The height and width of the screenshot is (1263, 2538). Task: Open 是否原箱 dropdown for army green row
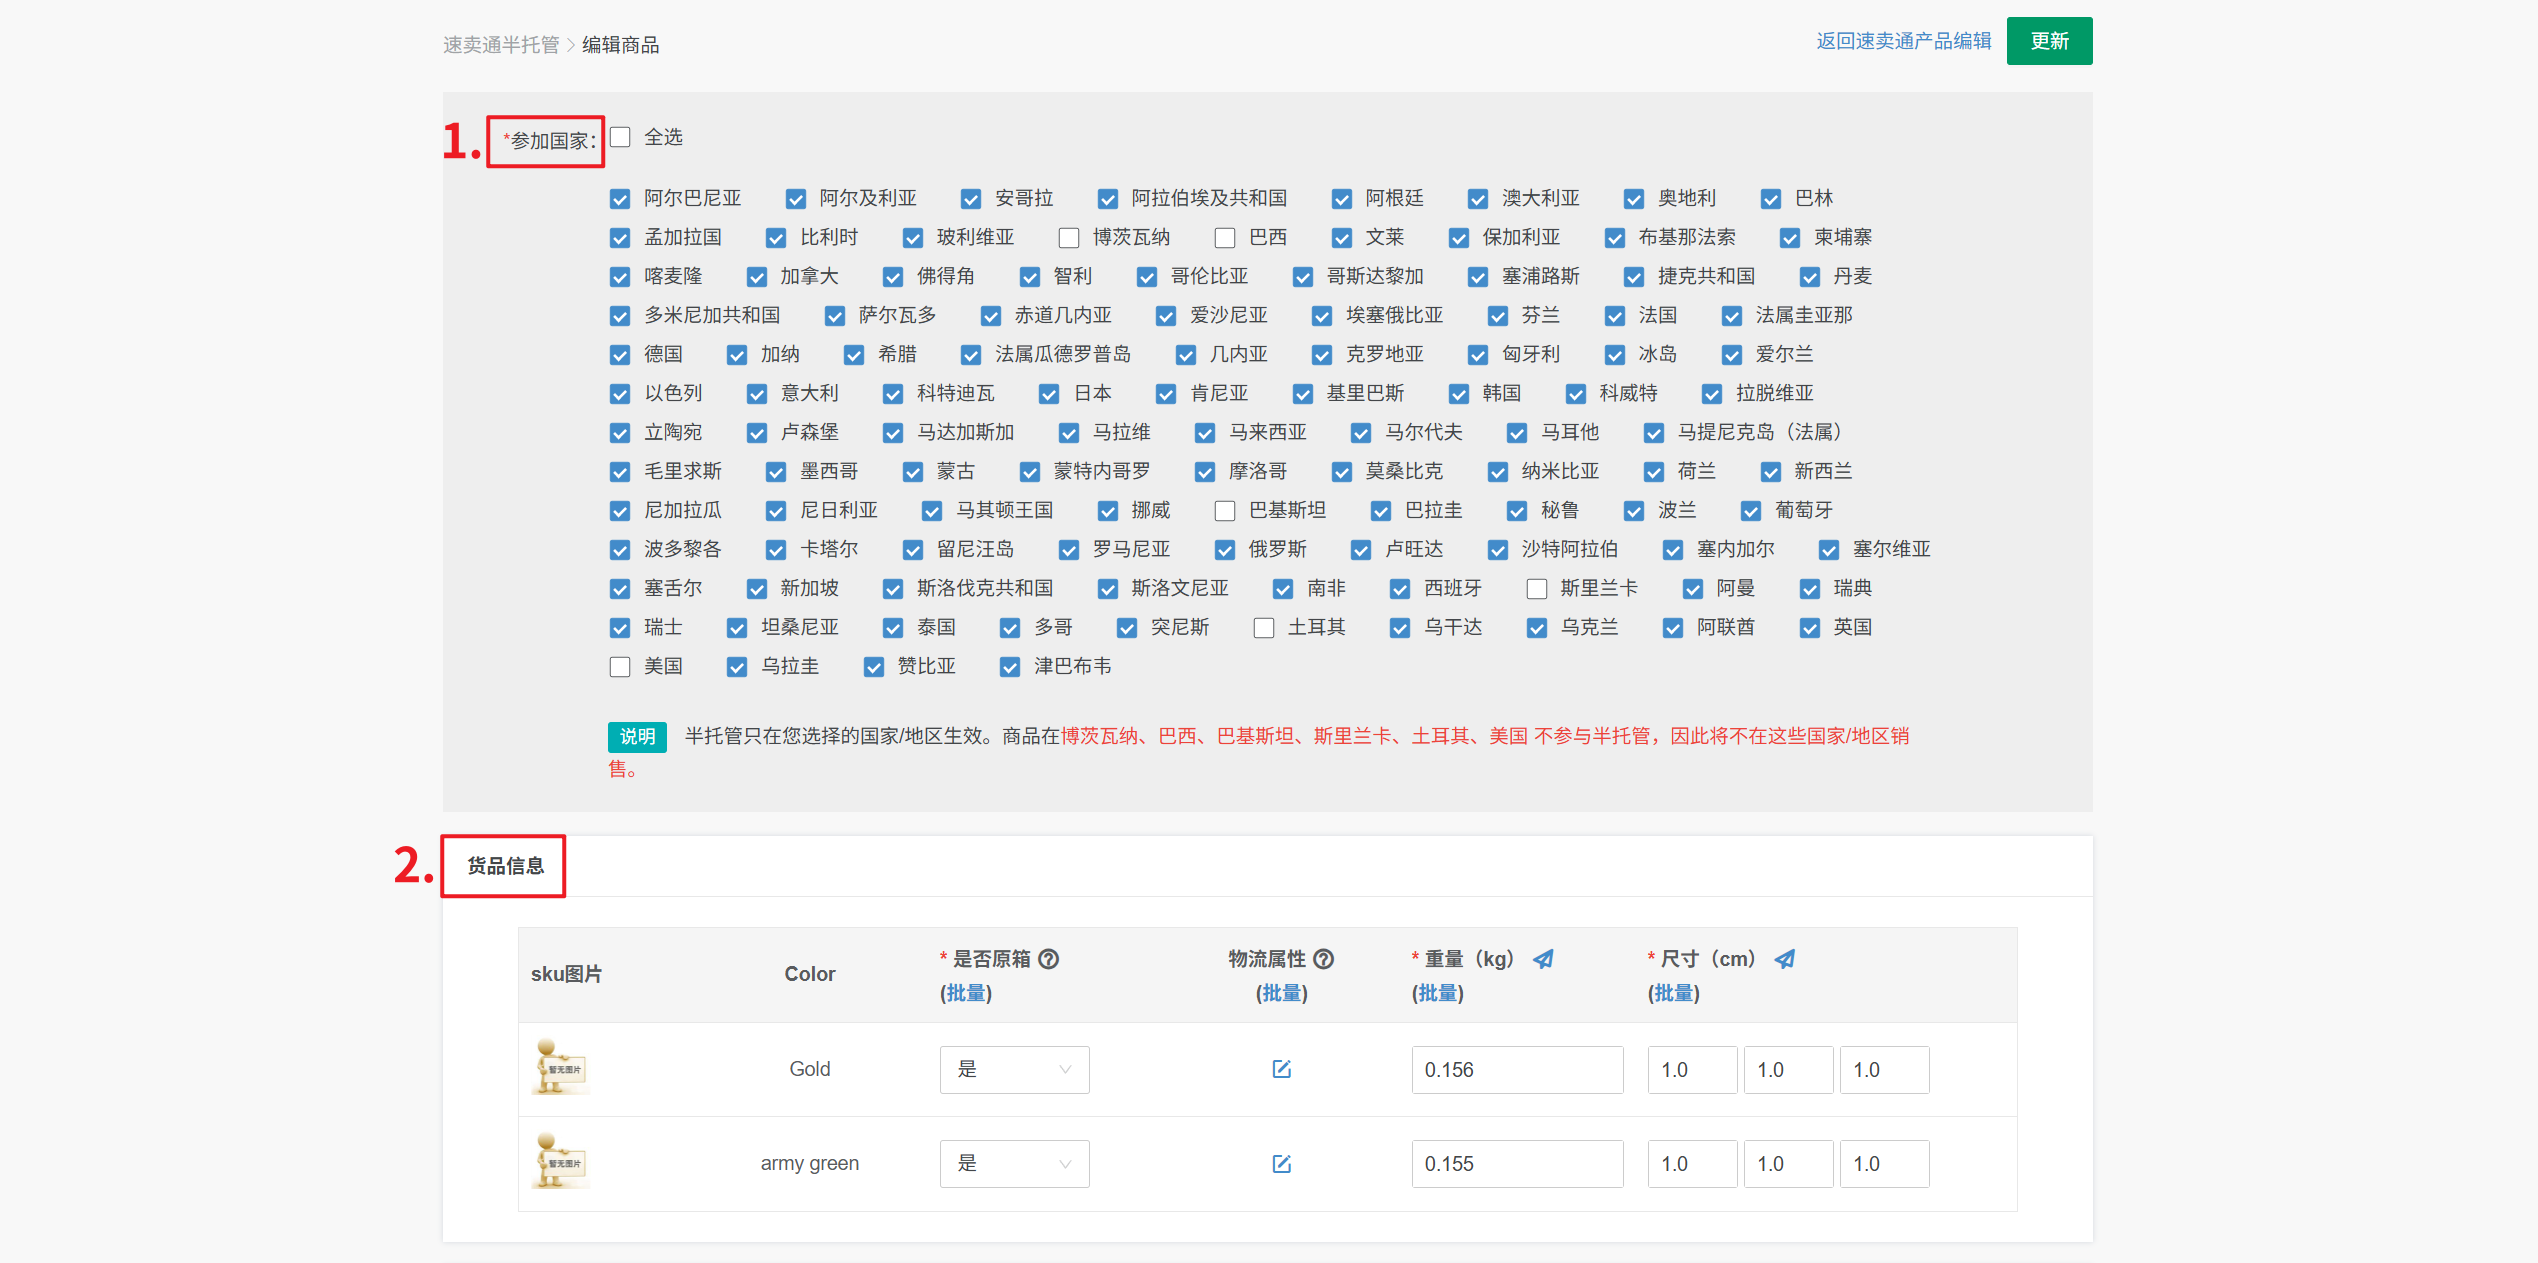pyautogui.click(x=1013, y=1163)
